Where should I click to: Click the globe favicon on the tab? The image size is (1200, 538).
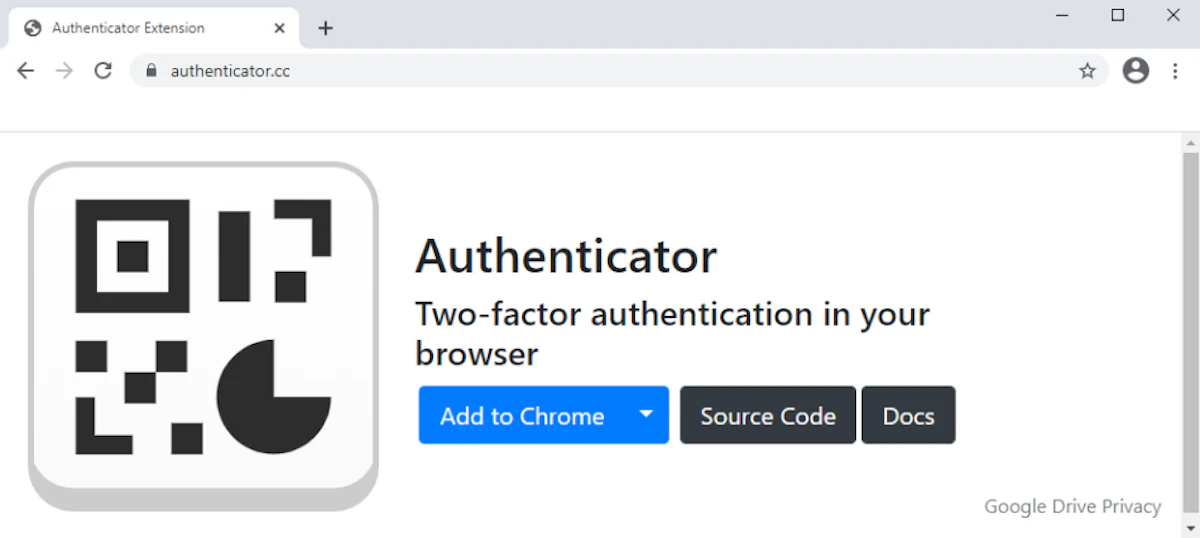pyautogui.click(x=33, y=28)
